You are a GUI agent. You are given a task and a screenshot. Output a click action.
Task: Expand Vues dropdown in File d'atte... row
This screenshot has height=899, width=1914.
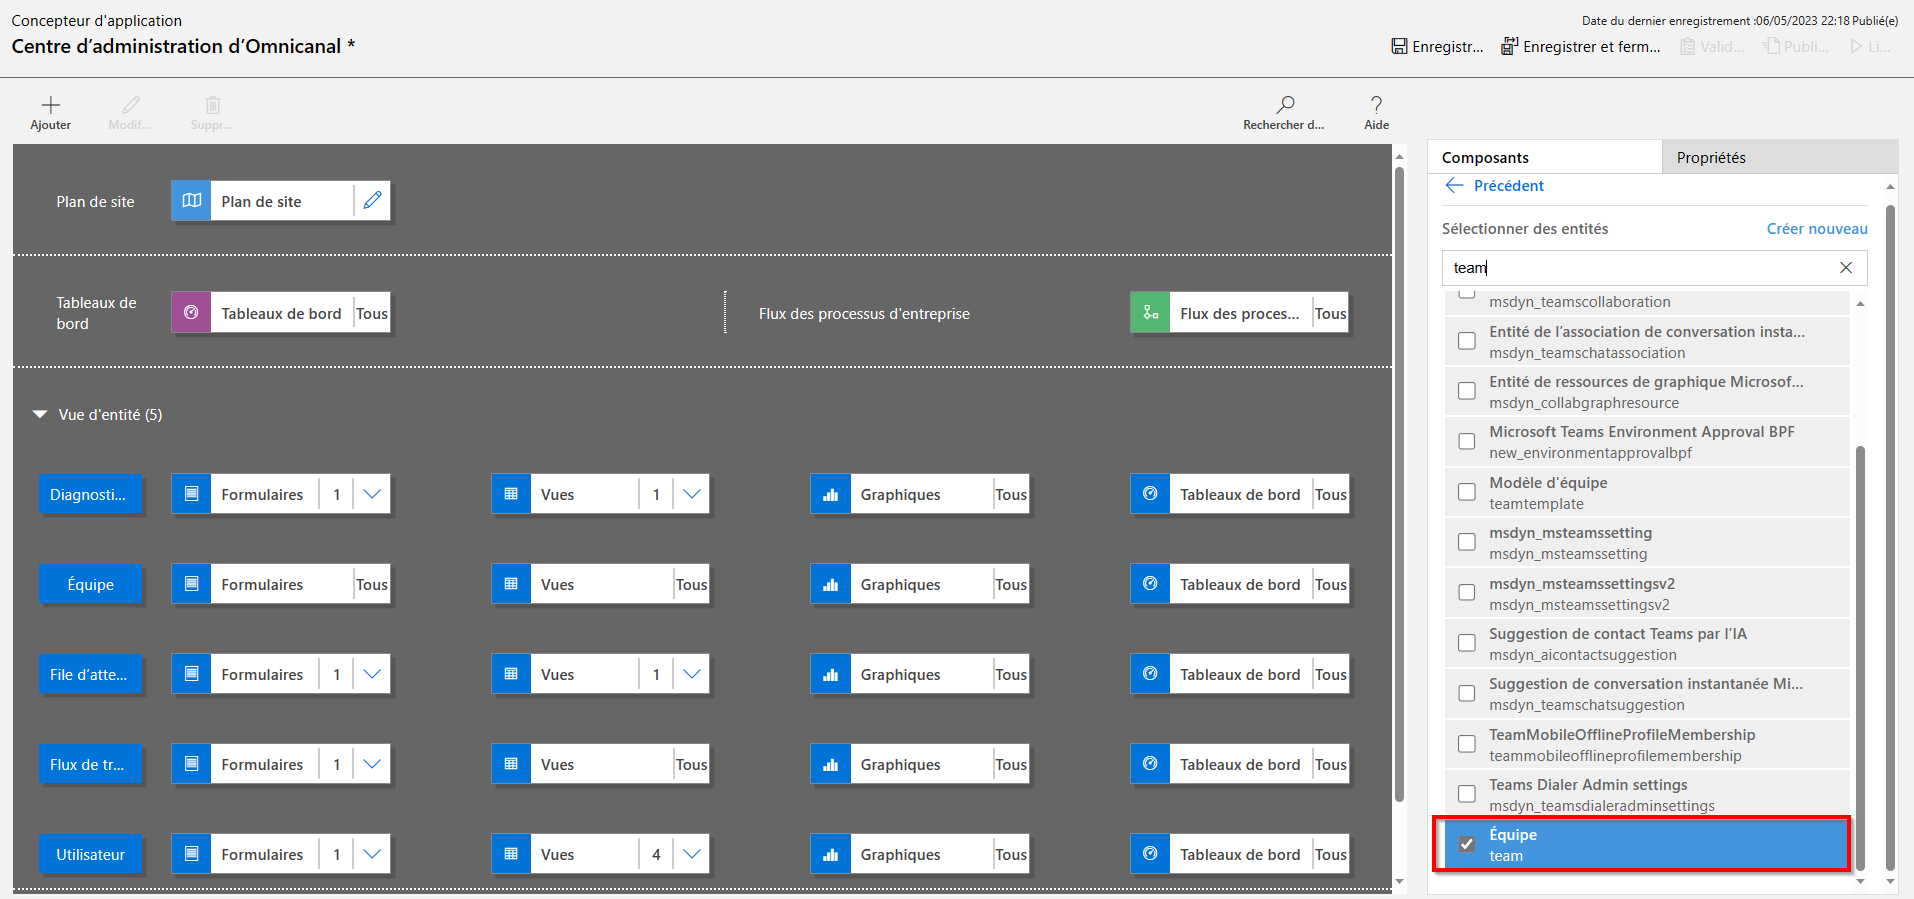point(692,674)
